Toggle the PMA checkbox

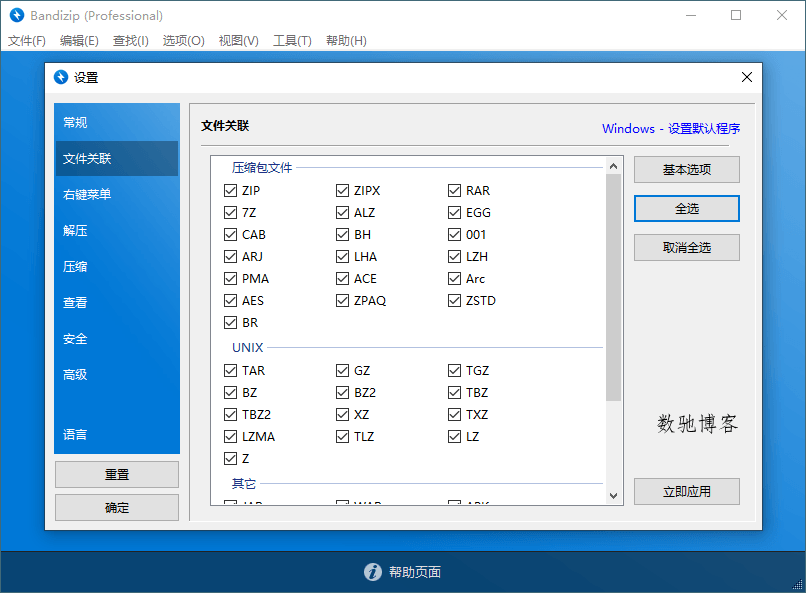(x=230, y=279)
